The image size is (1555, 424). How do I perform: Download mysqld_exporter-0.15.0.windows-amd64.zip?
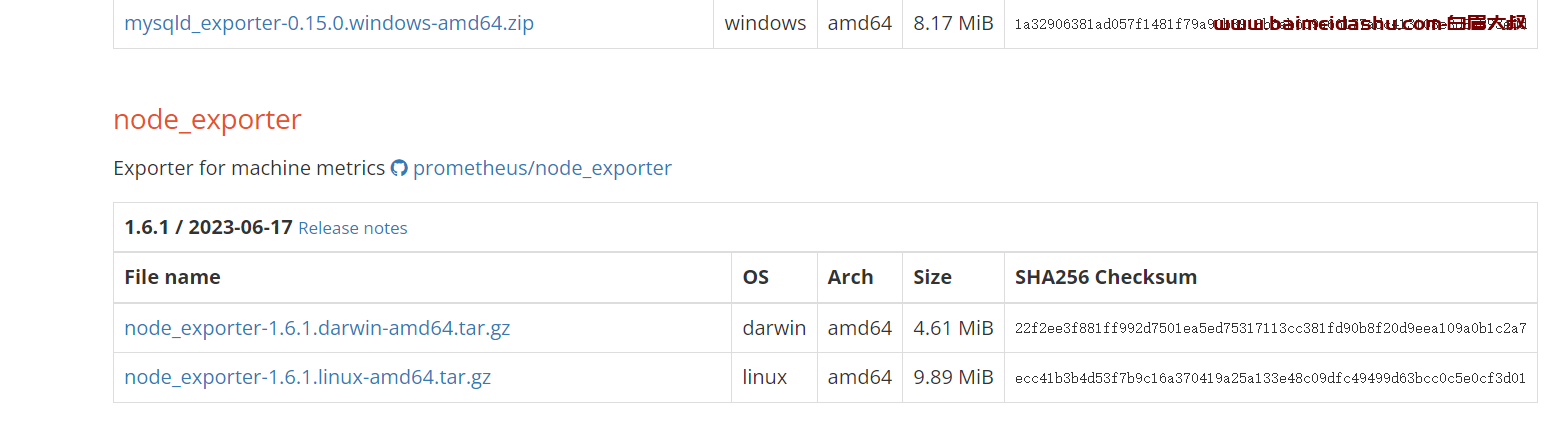pyautogui.click(x=329, y=22)
